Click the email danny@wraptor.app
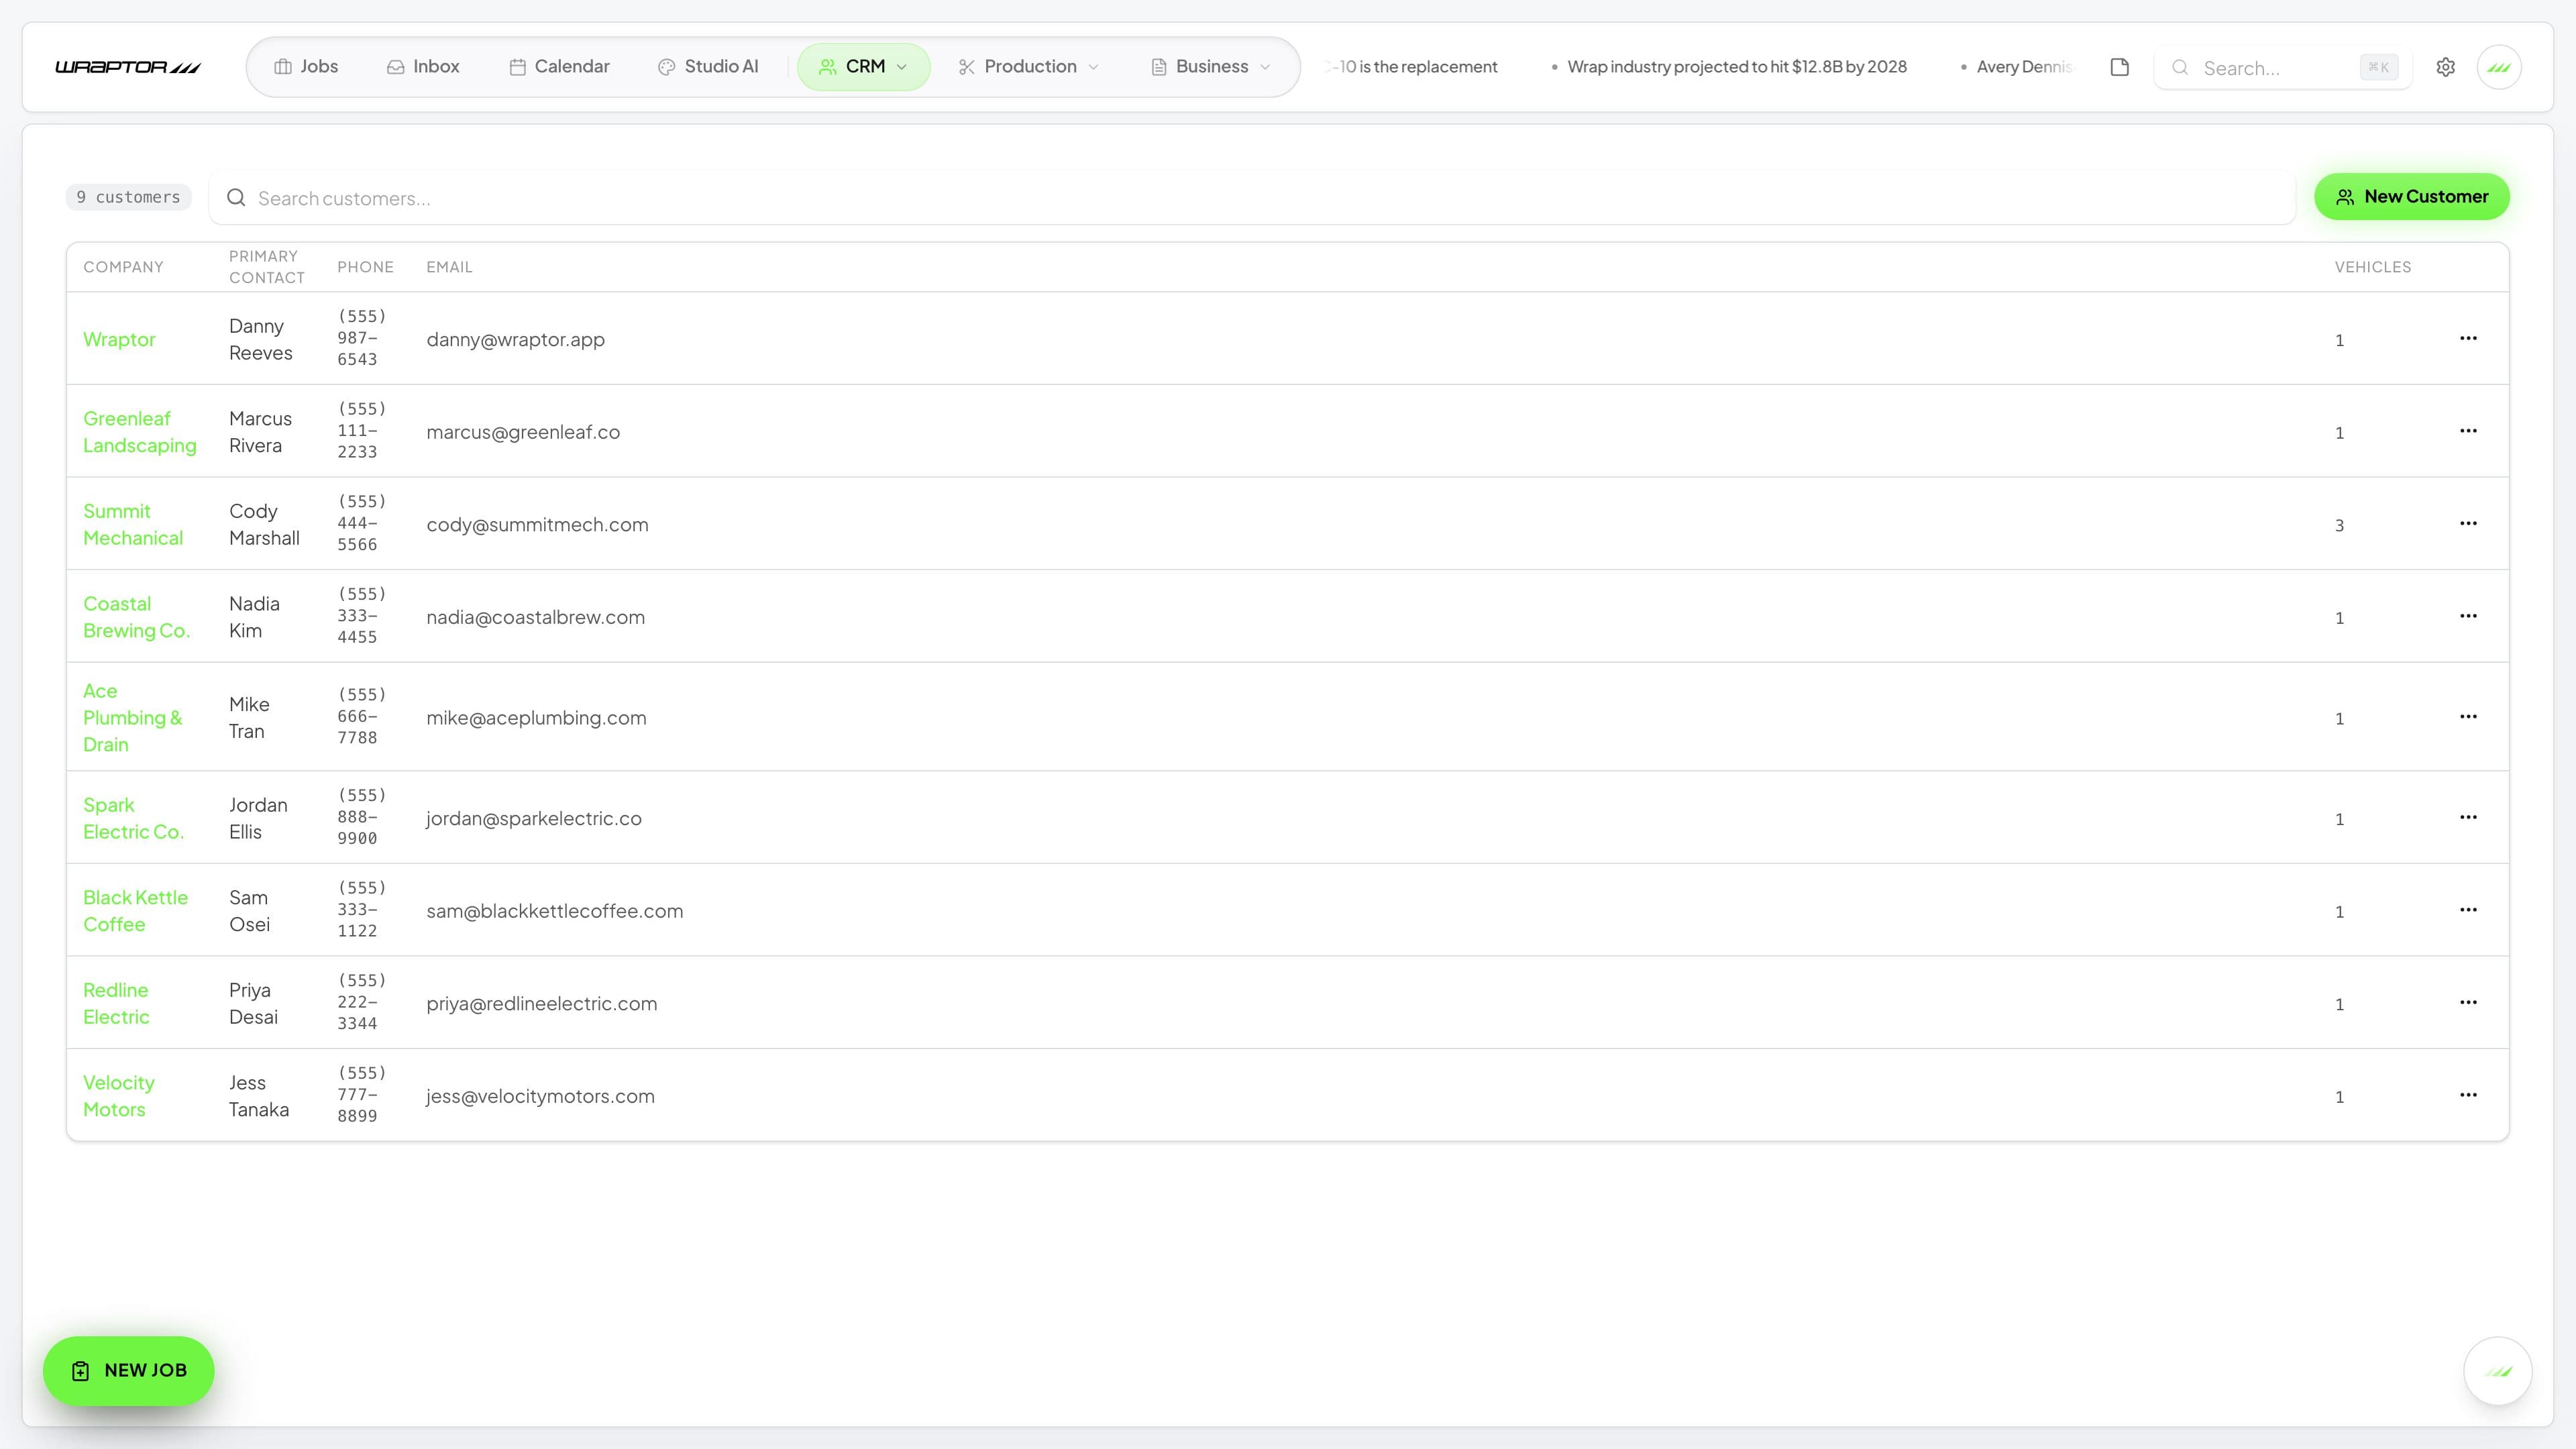The width and height of the screenshot is (2576, 1449). coord(515,339)
